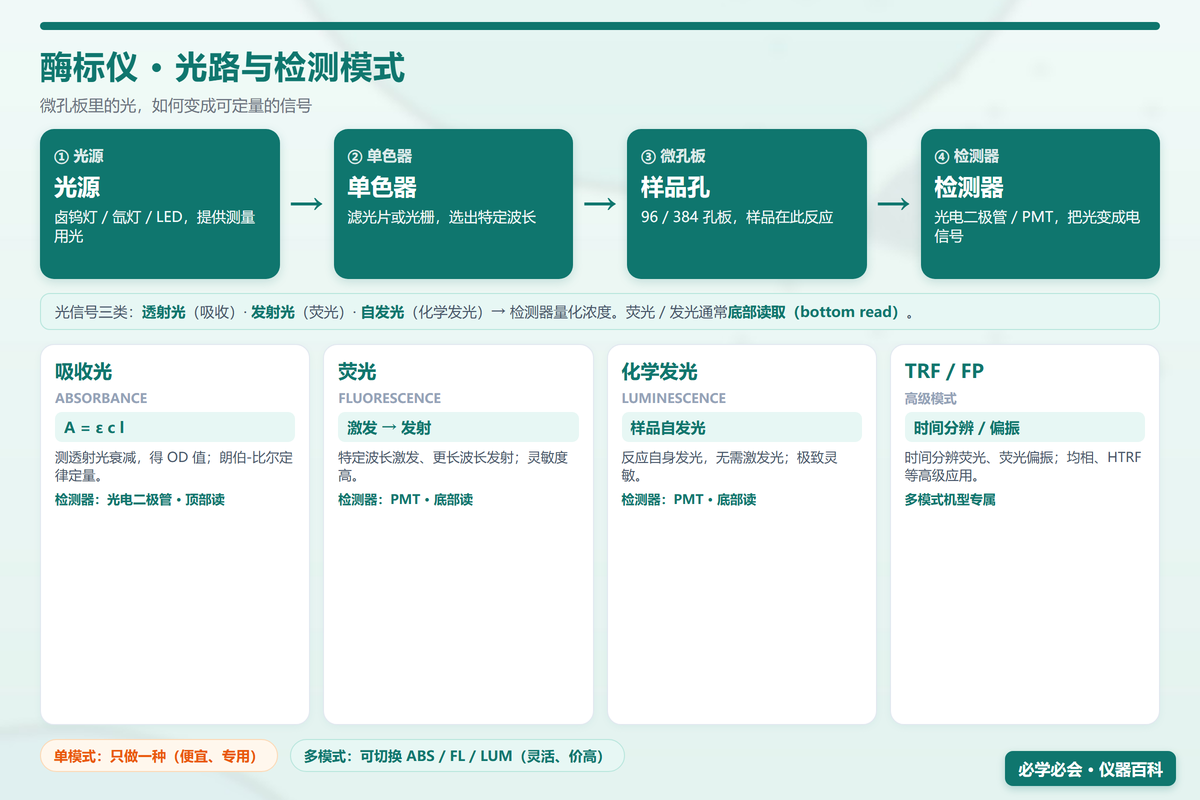Click the 多模式：可切换 ABS / FL / LUM pill
The image size is (1200, 800).
pyautogui.click(x=457, y=756)
